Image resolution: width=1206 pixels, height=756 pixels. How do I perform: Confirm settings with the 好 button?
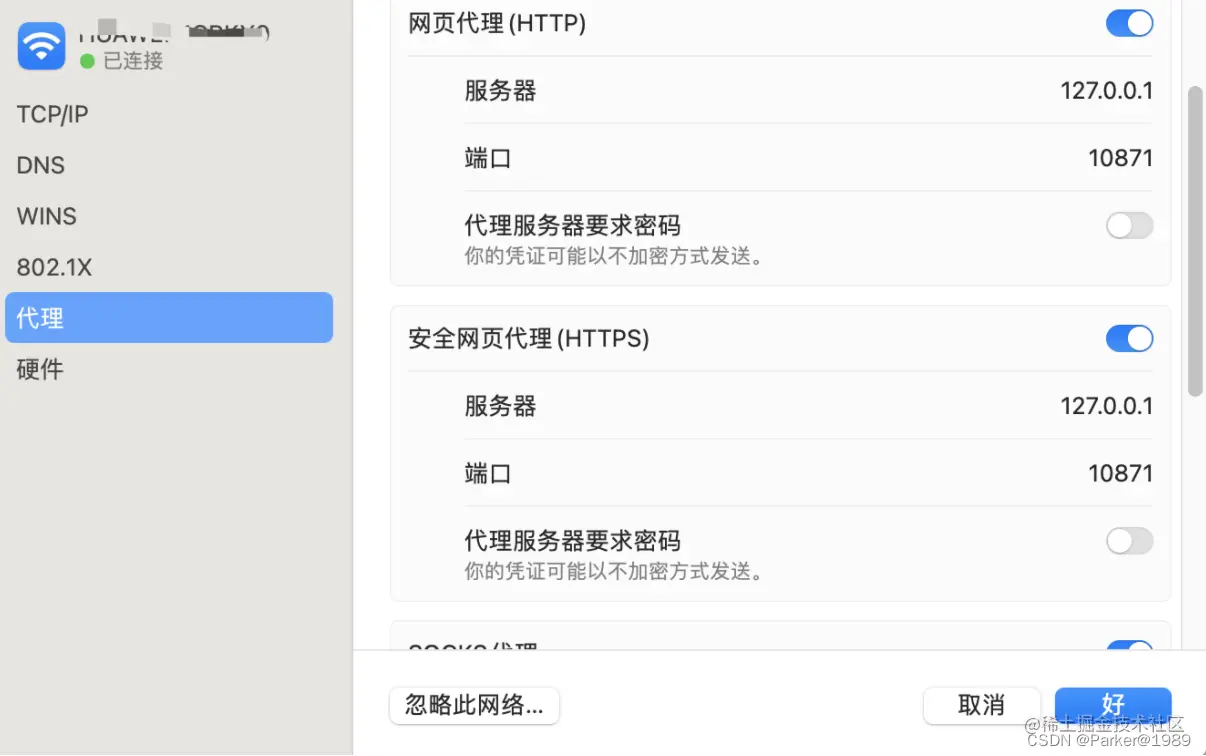1112,705
